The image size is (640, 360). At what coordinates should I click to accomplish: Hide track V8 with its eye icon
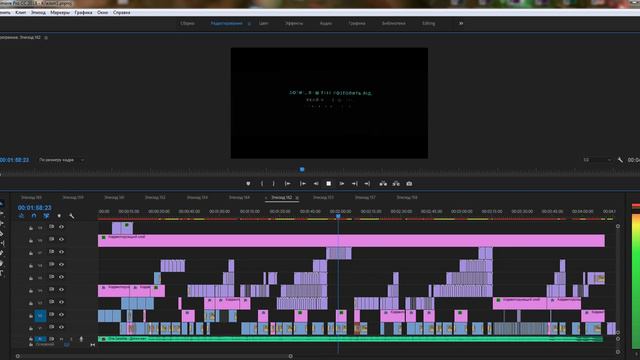61,240
